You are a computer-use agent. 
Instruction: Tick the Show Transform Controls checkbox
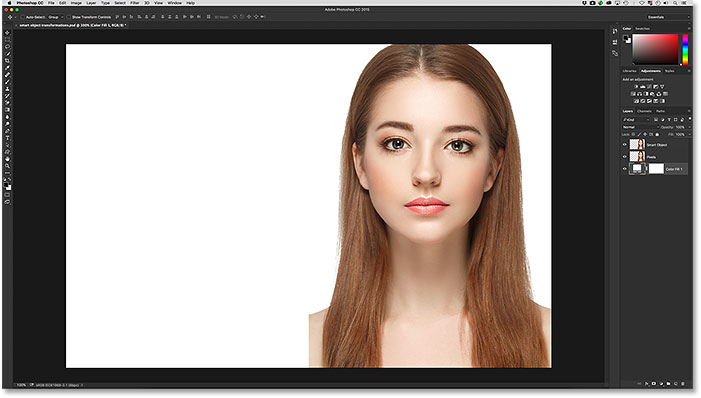click(x=68, y=17)
